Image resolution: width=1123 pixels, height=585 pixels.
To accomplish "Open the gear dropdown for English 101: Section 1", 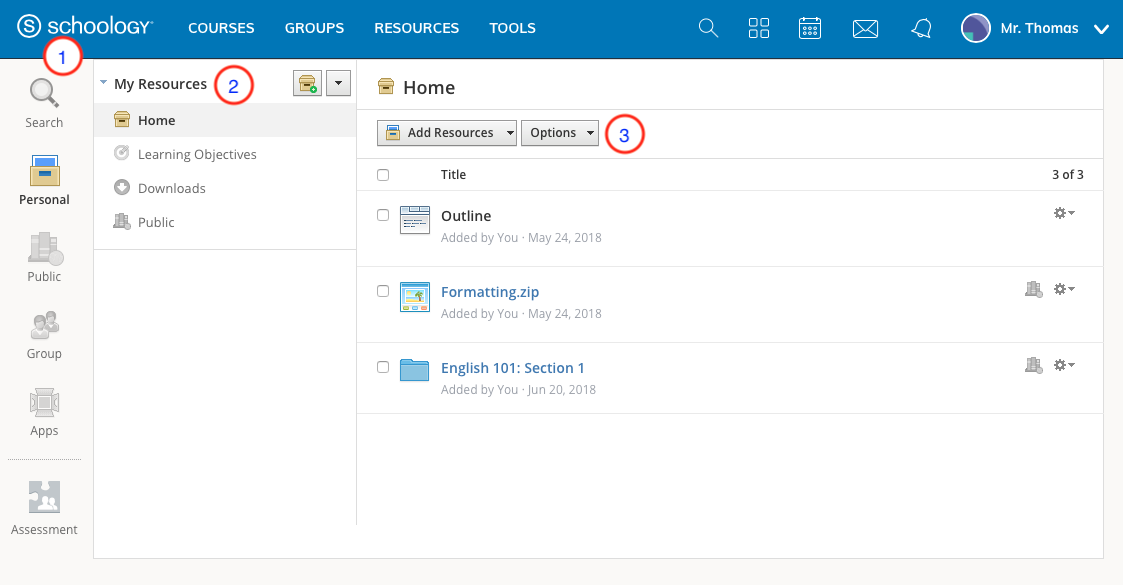I will [1064, 365].
